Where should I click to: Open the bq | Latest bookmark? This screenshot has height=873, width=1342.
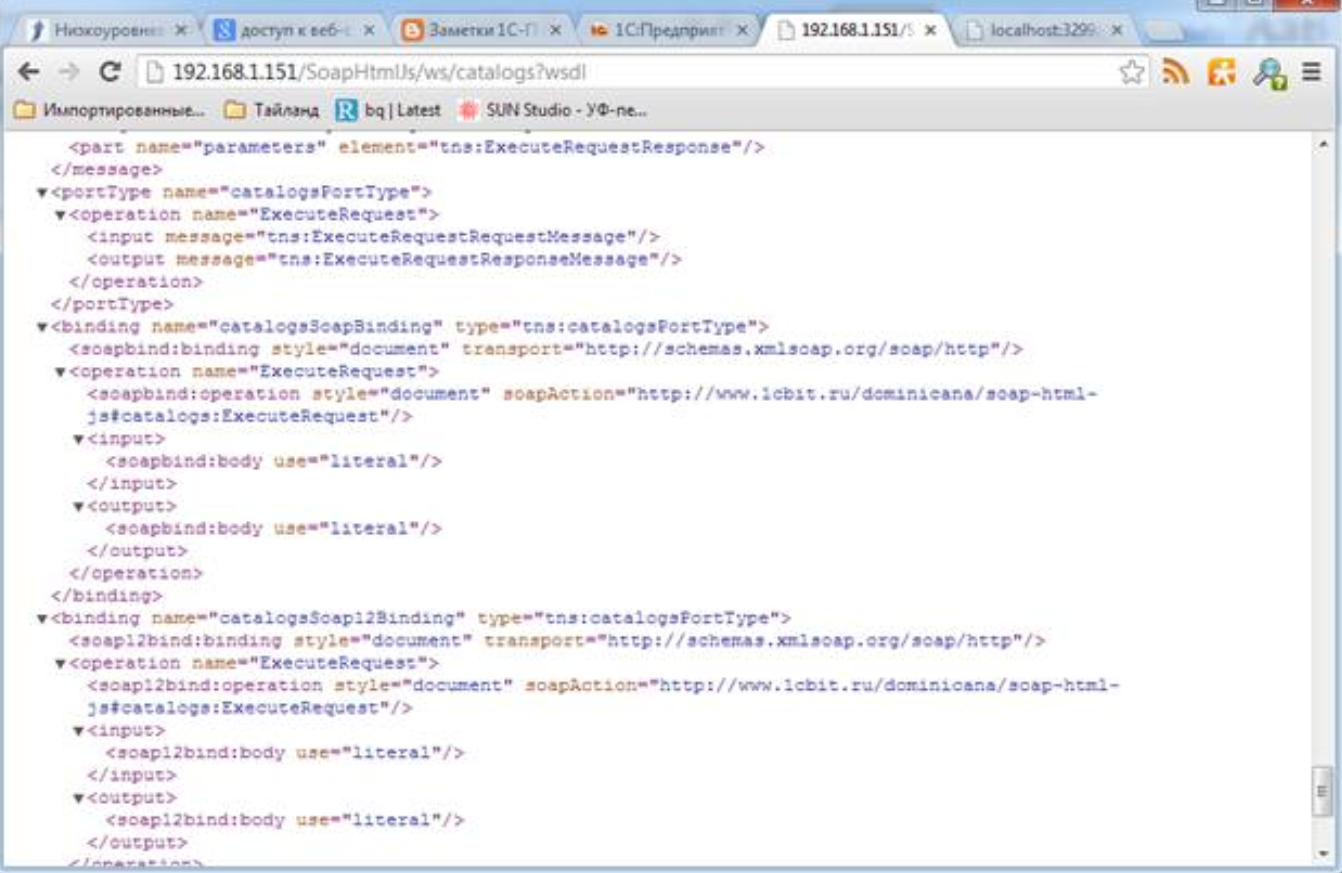pos(388,110)
